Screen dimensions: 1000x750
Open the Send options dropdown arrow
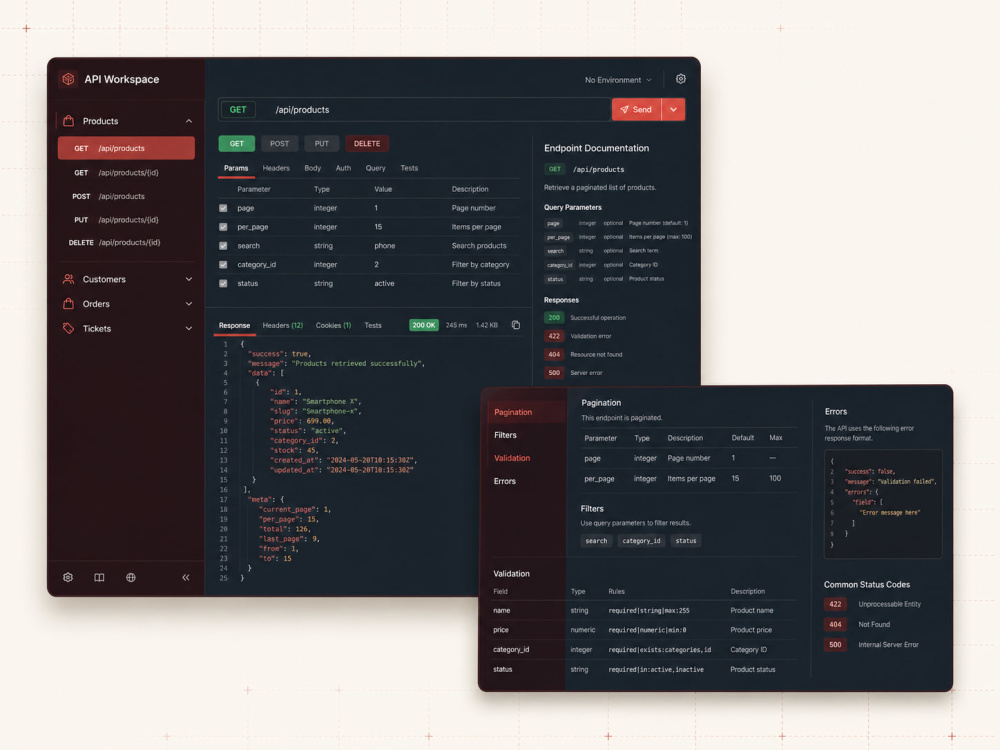click(673, 110)
